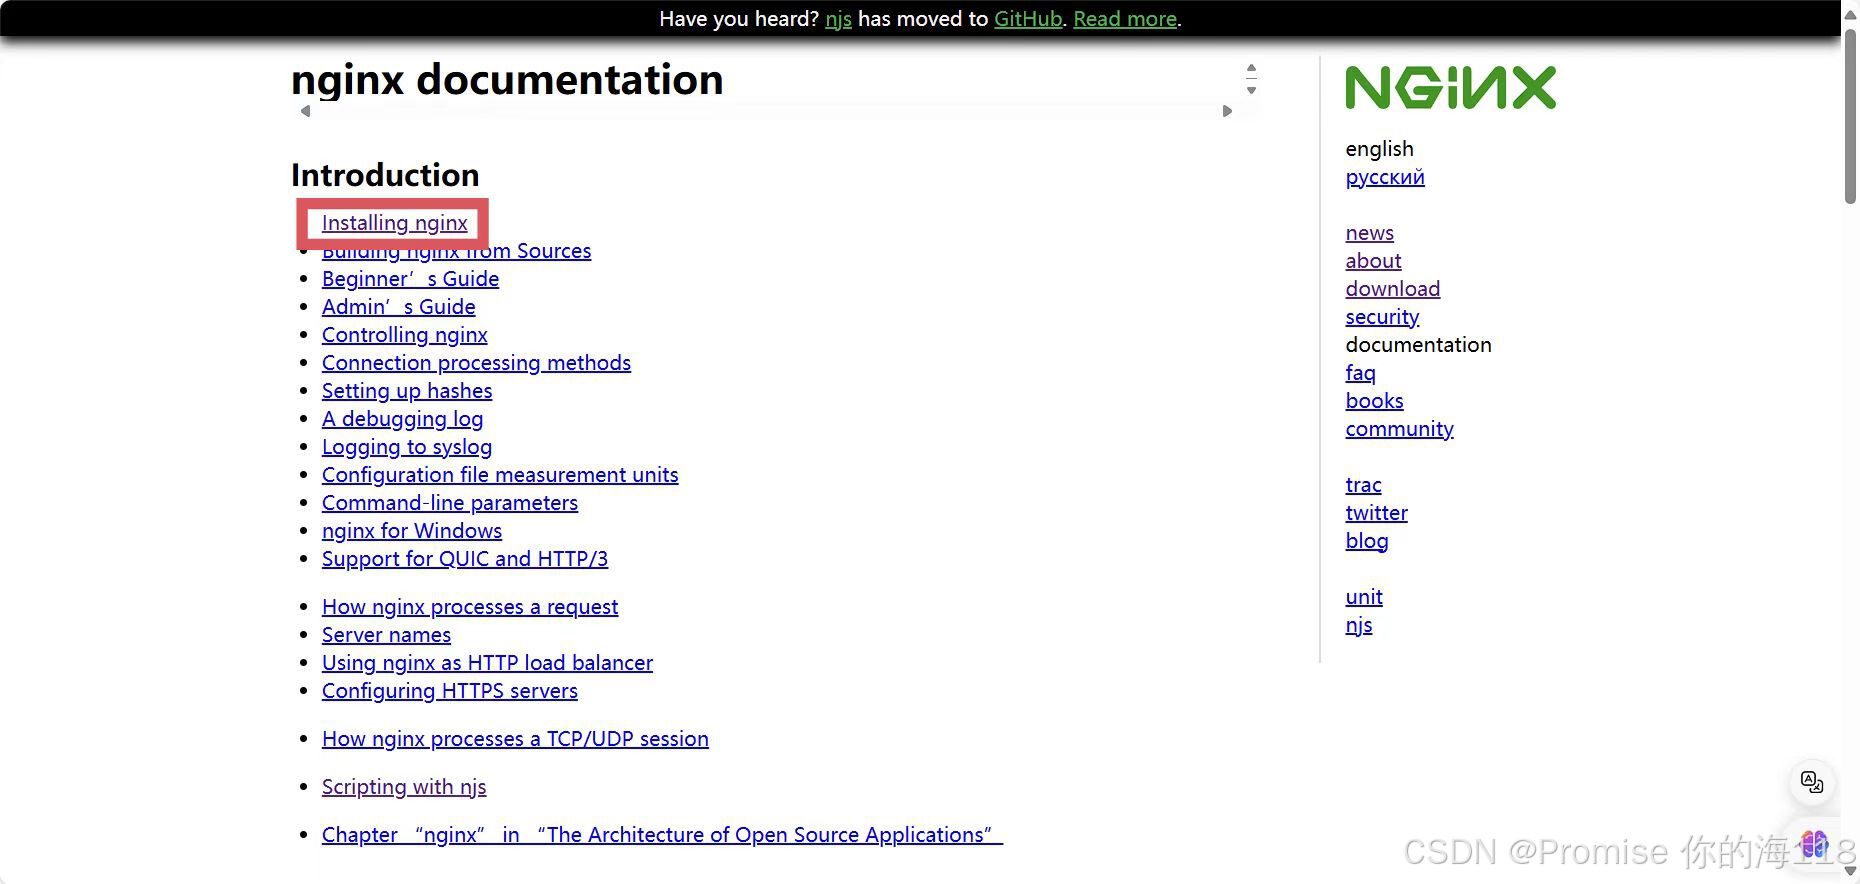
Task: Open the blog sidebar link
Action: [x=1366, y=541]
